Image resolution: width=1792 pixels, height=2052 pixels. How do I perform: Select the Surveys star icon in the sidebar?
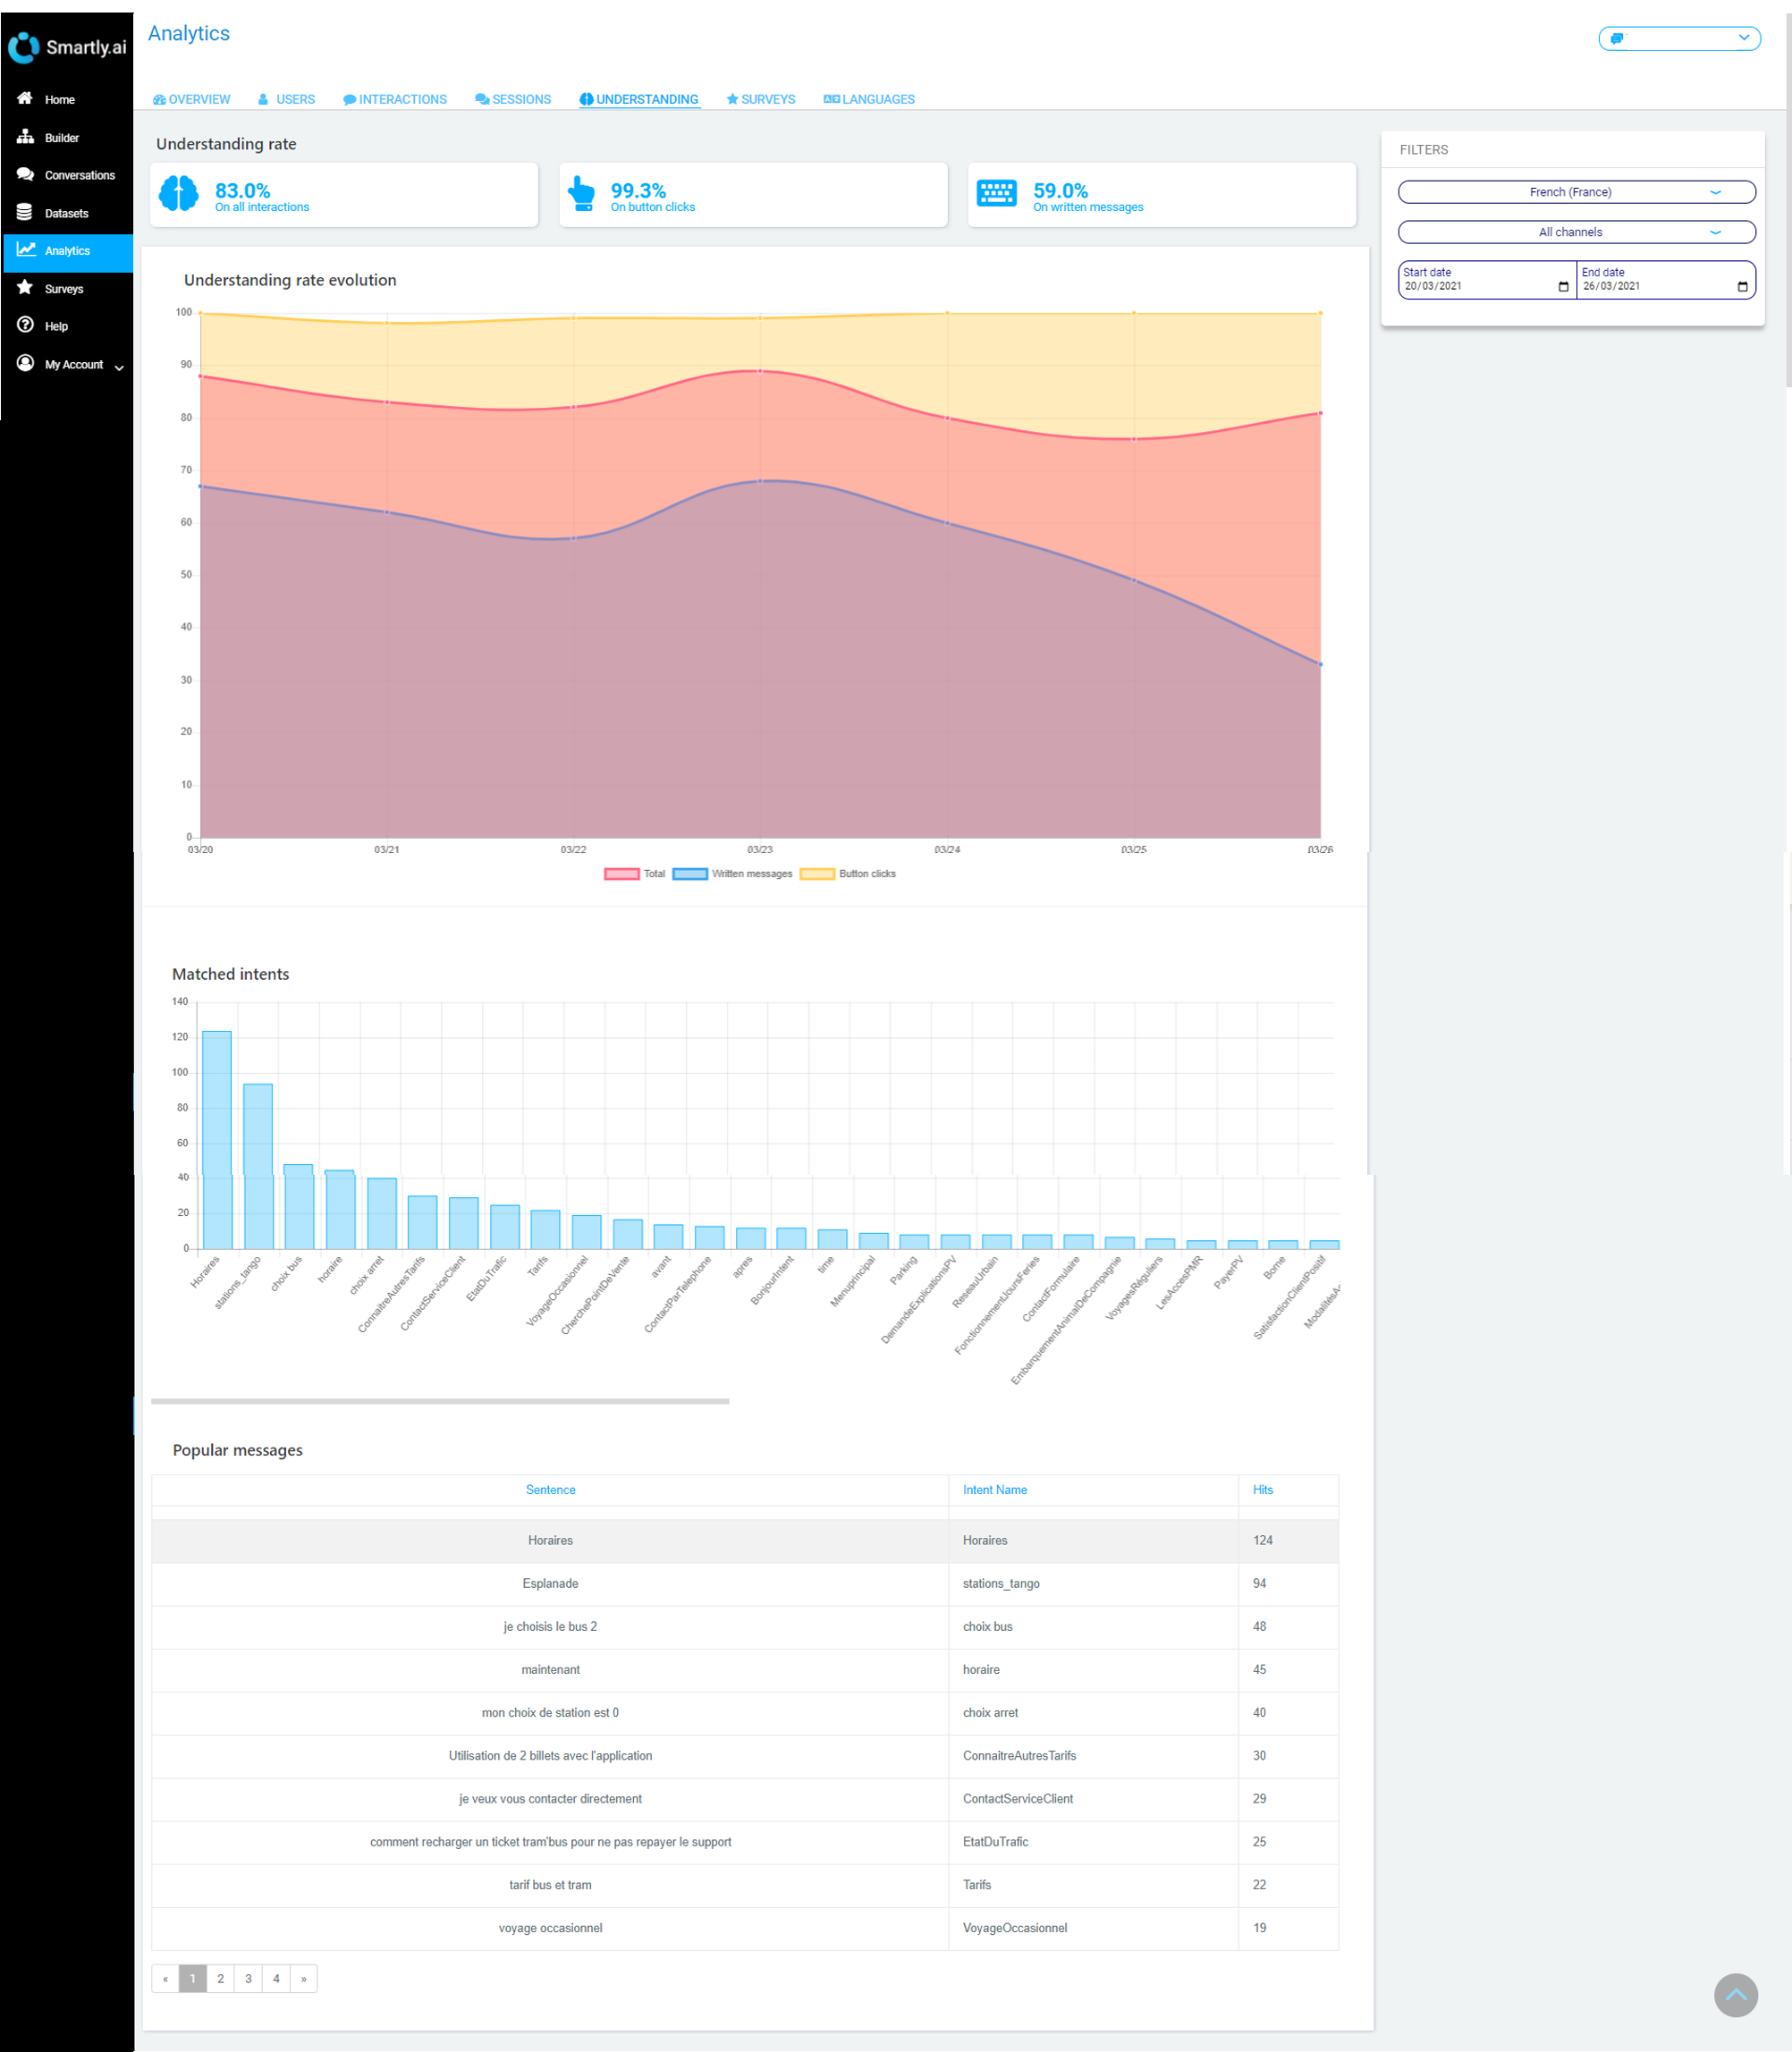coord(24,288)
